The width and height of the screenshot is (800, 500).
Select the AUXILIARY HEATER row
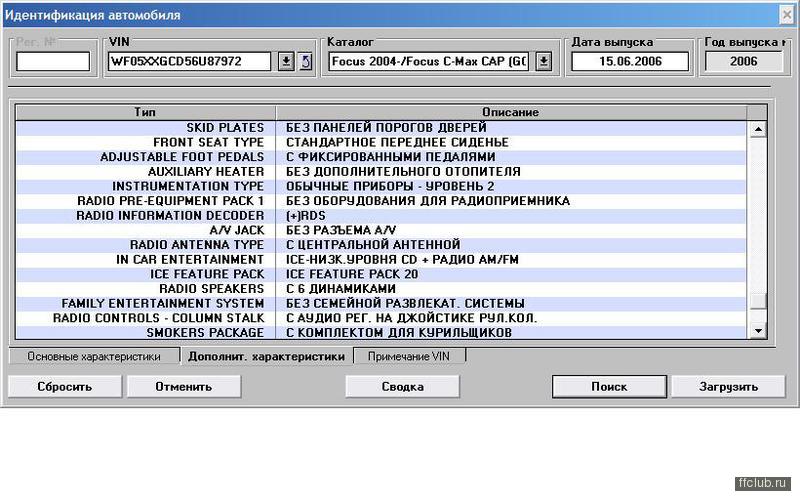(381, 172)
